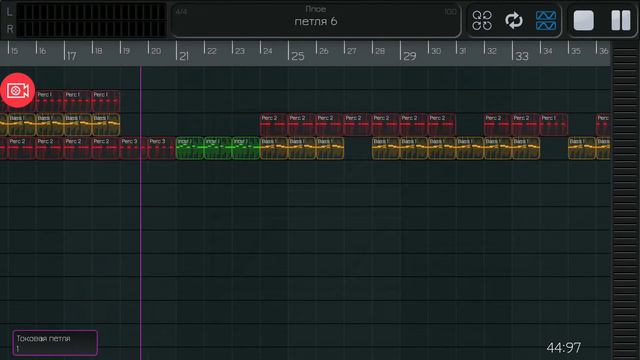640x360 pixels.
Task: Click bar 31 marker on the ruler
Action: [462, 50]
